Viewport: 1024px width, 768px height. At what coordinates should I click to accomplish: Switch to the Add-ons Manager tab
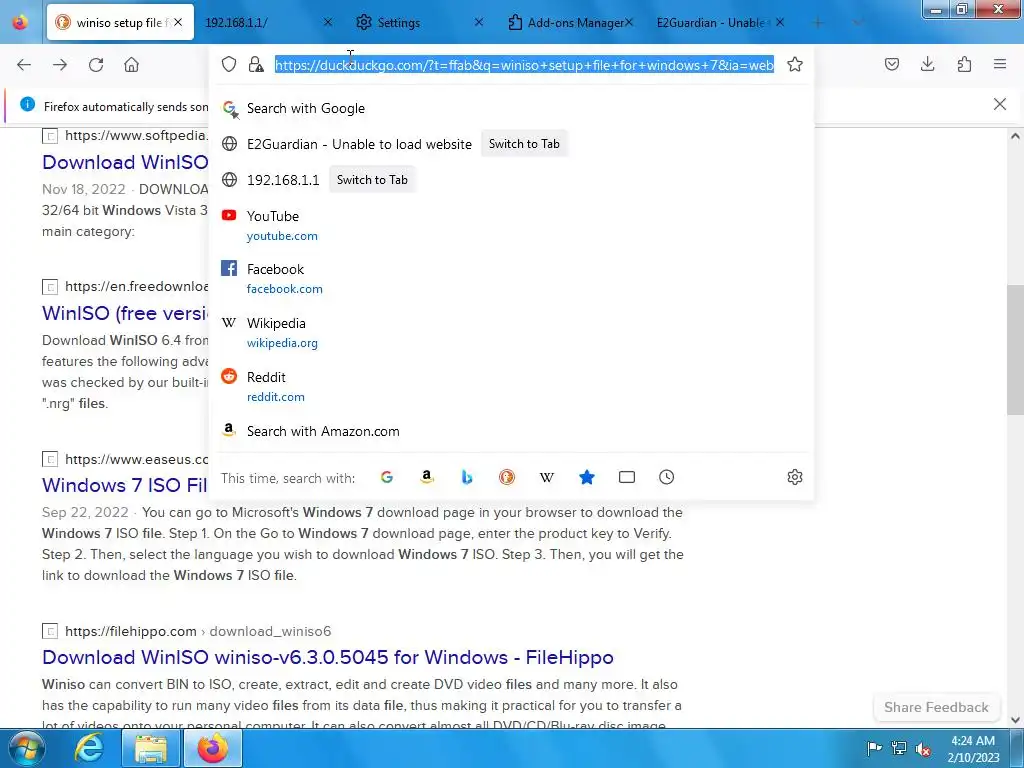[x=570, y=22]
